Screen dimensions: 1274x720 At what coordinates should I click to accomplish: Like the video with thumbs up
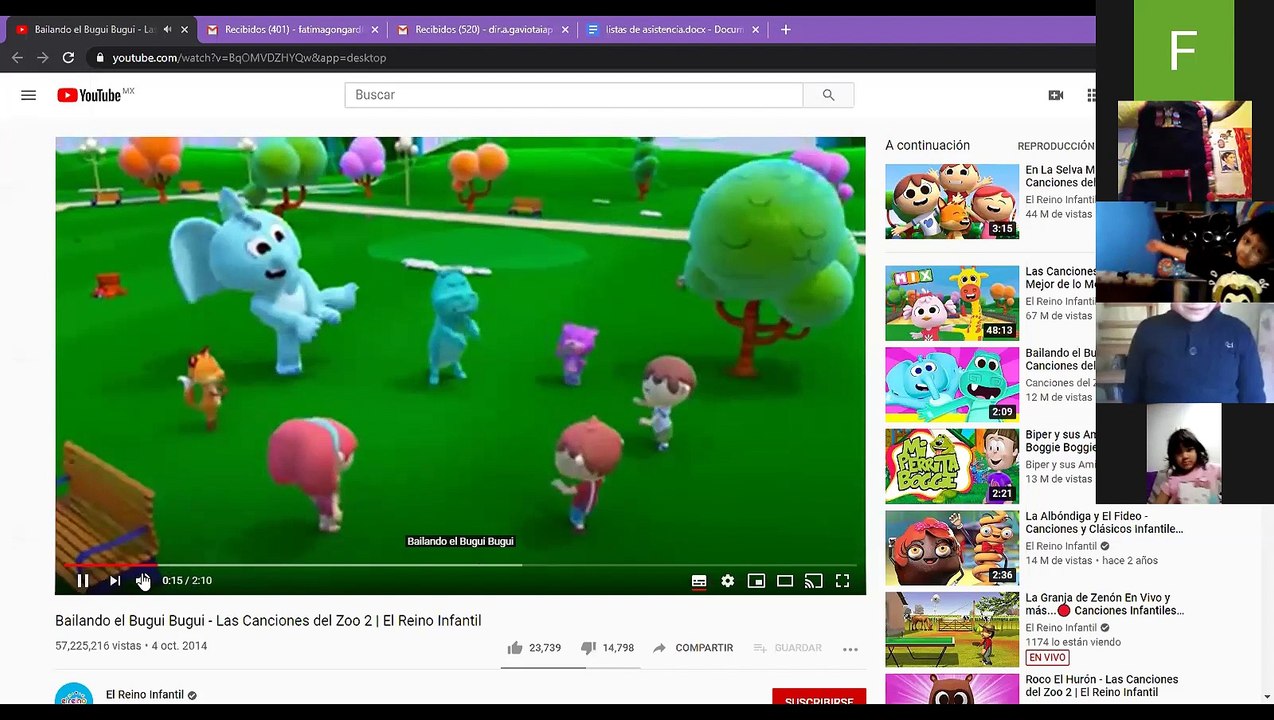(515, 648)
